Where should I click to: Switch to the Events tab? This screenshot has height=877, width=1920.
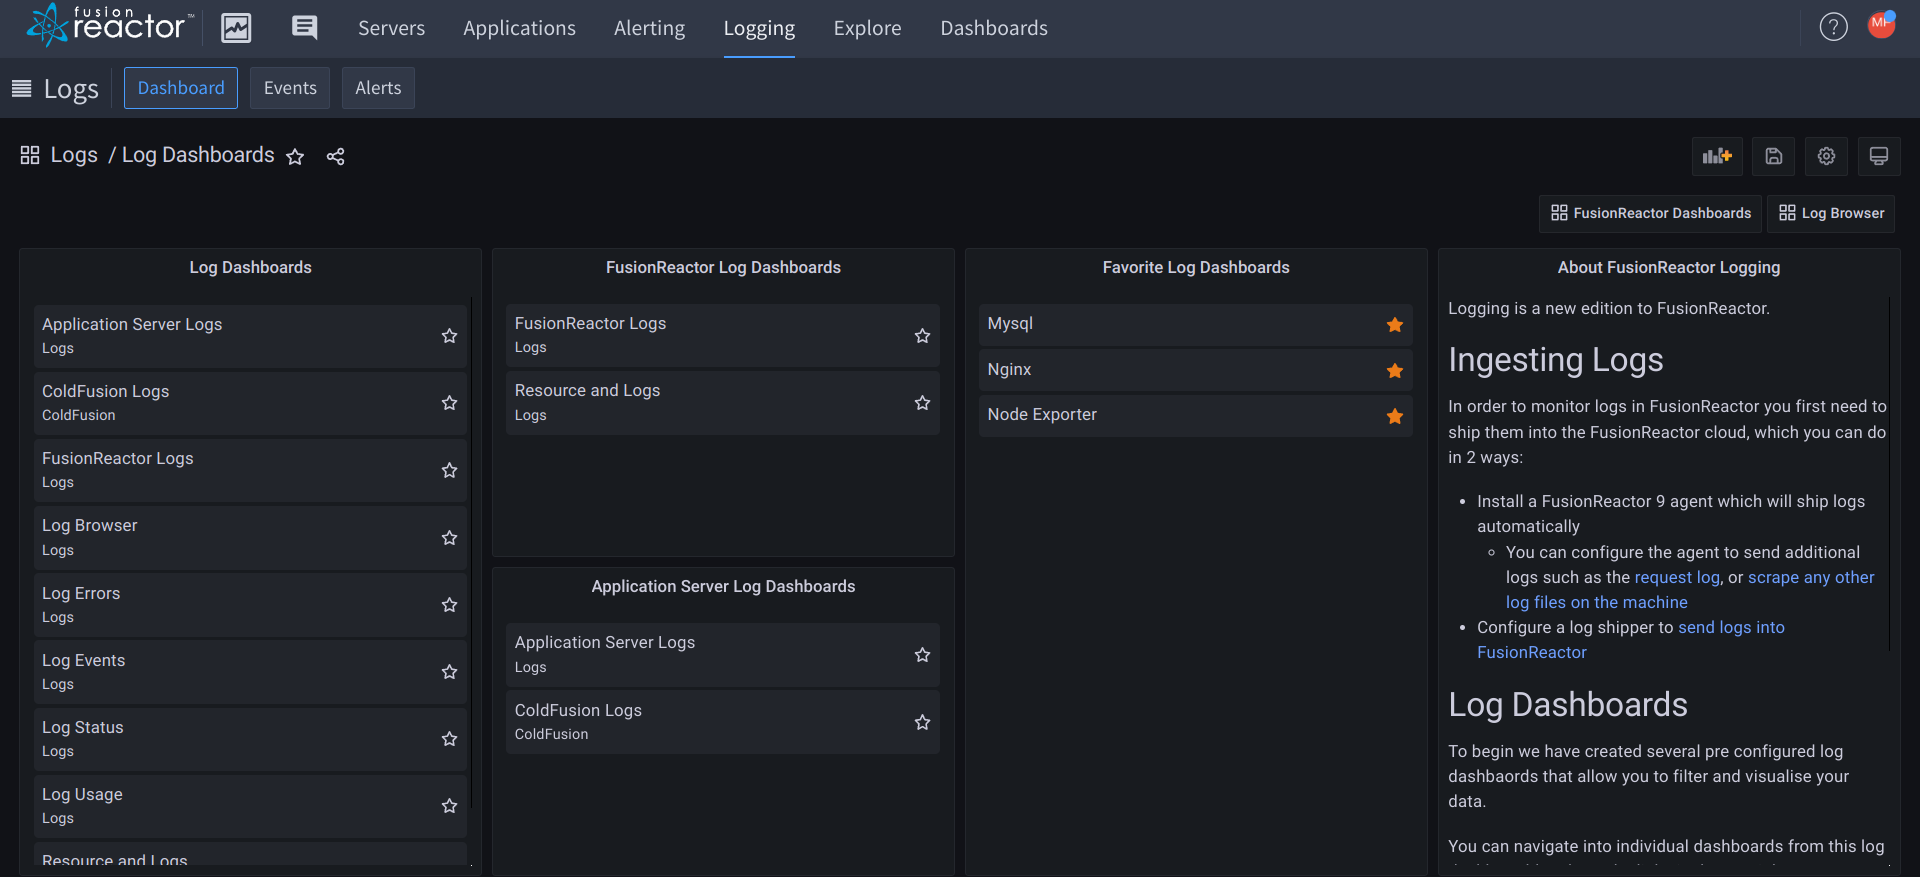290,88
